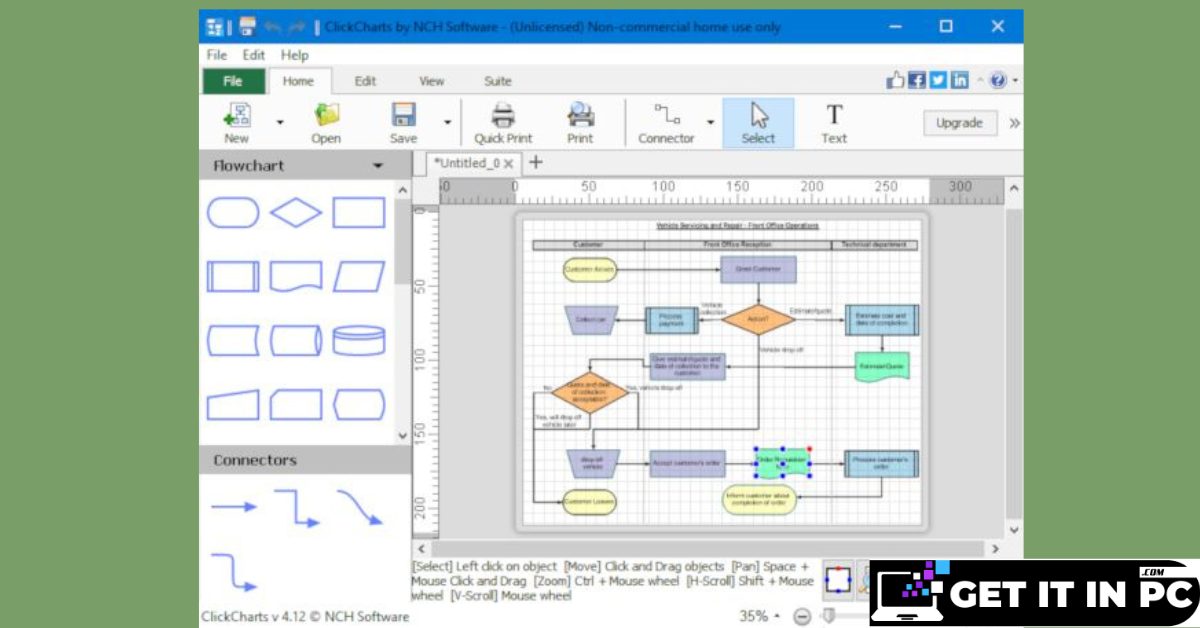Screen dimensions: 1200x628
Task: Collapse the ribbon with the caret arrow
Action: tap(980, 81)
